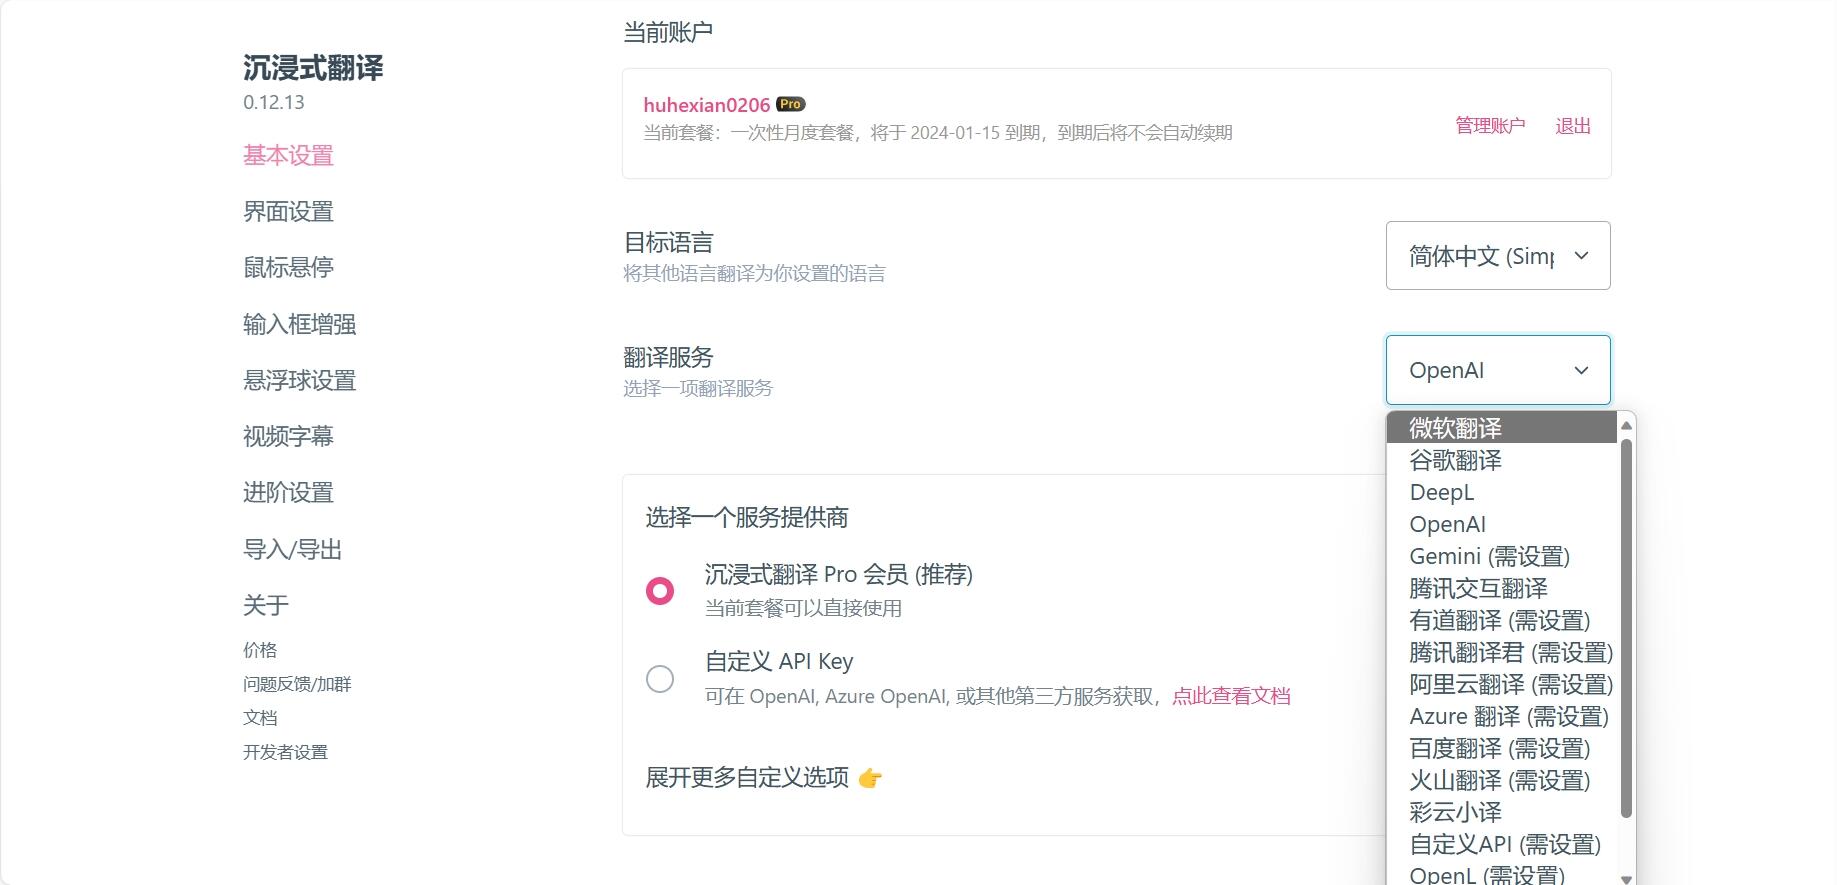The height and width of the screenshot is (885, 1837).
Task: Pick 谷歌翻译 in the dropdown list
Action: point(1501,460)
